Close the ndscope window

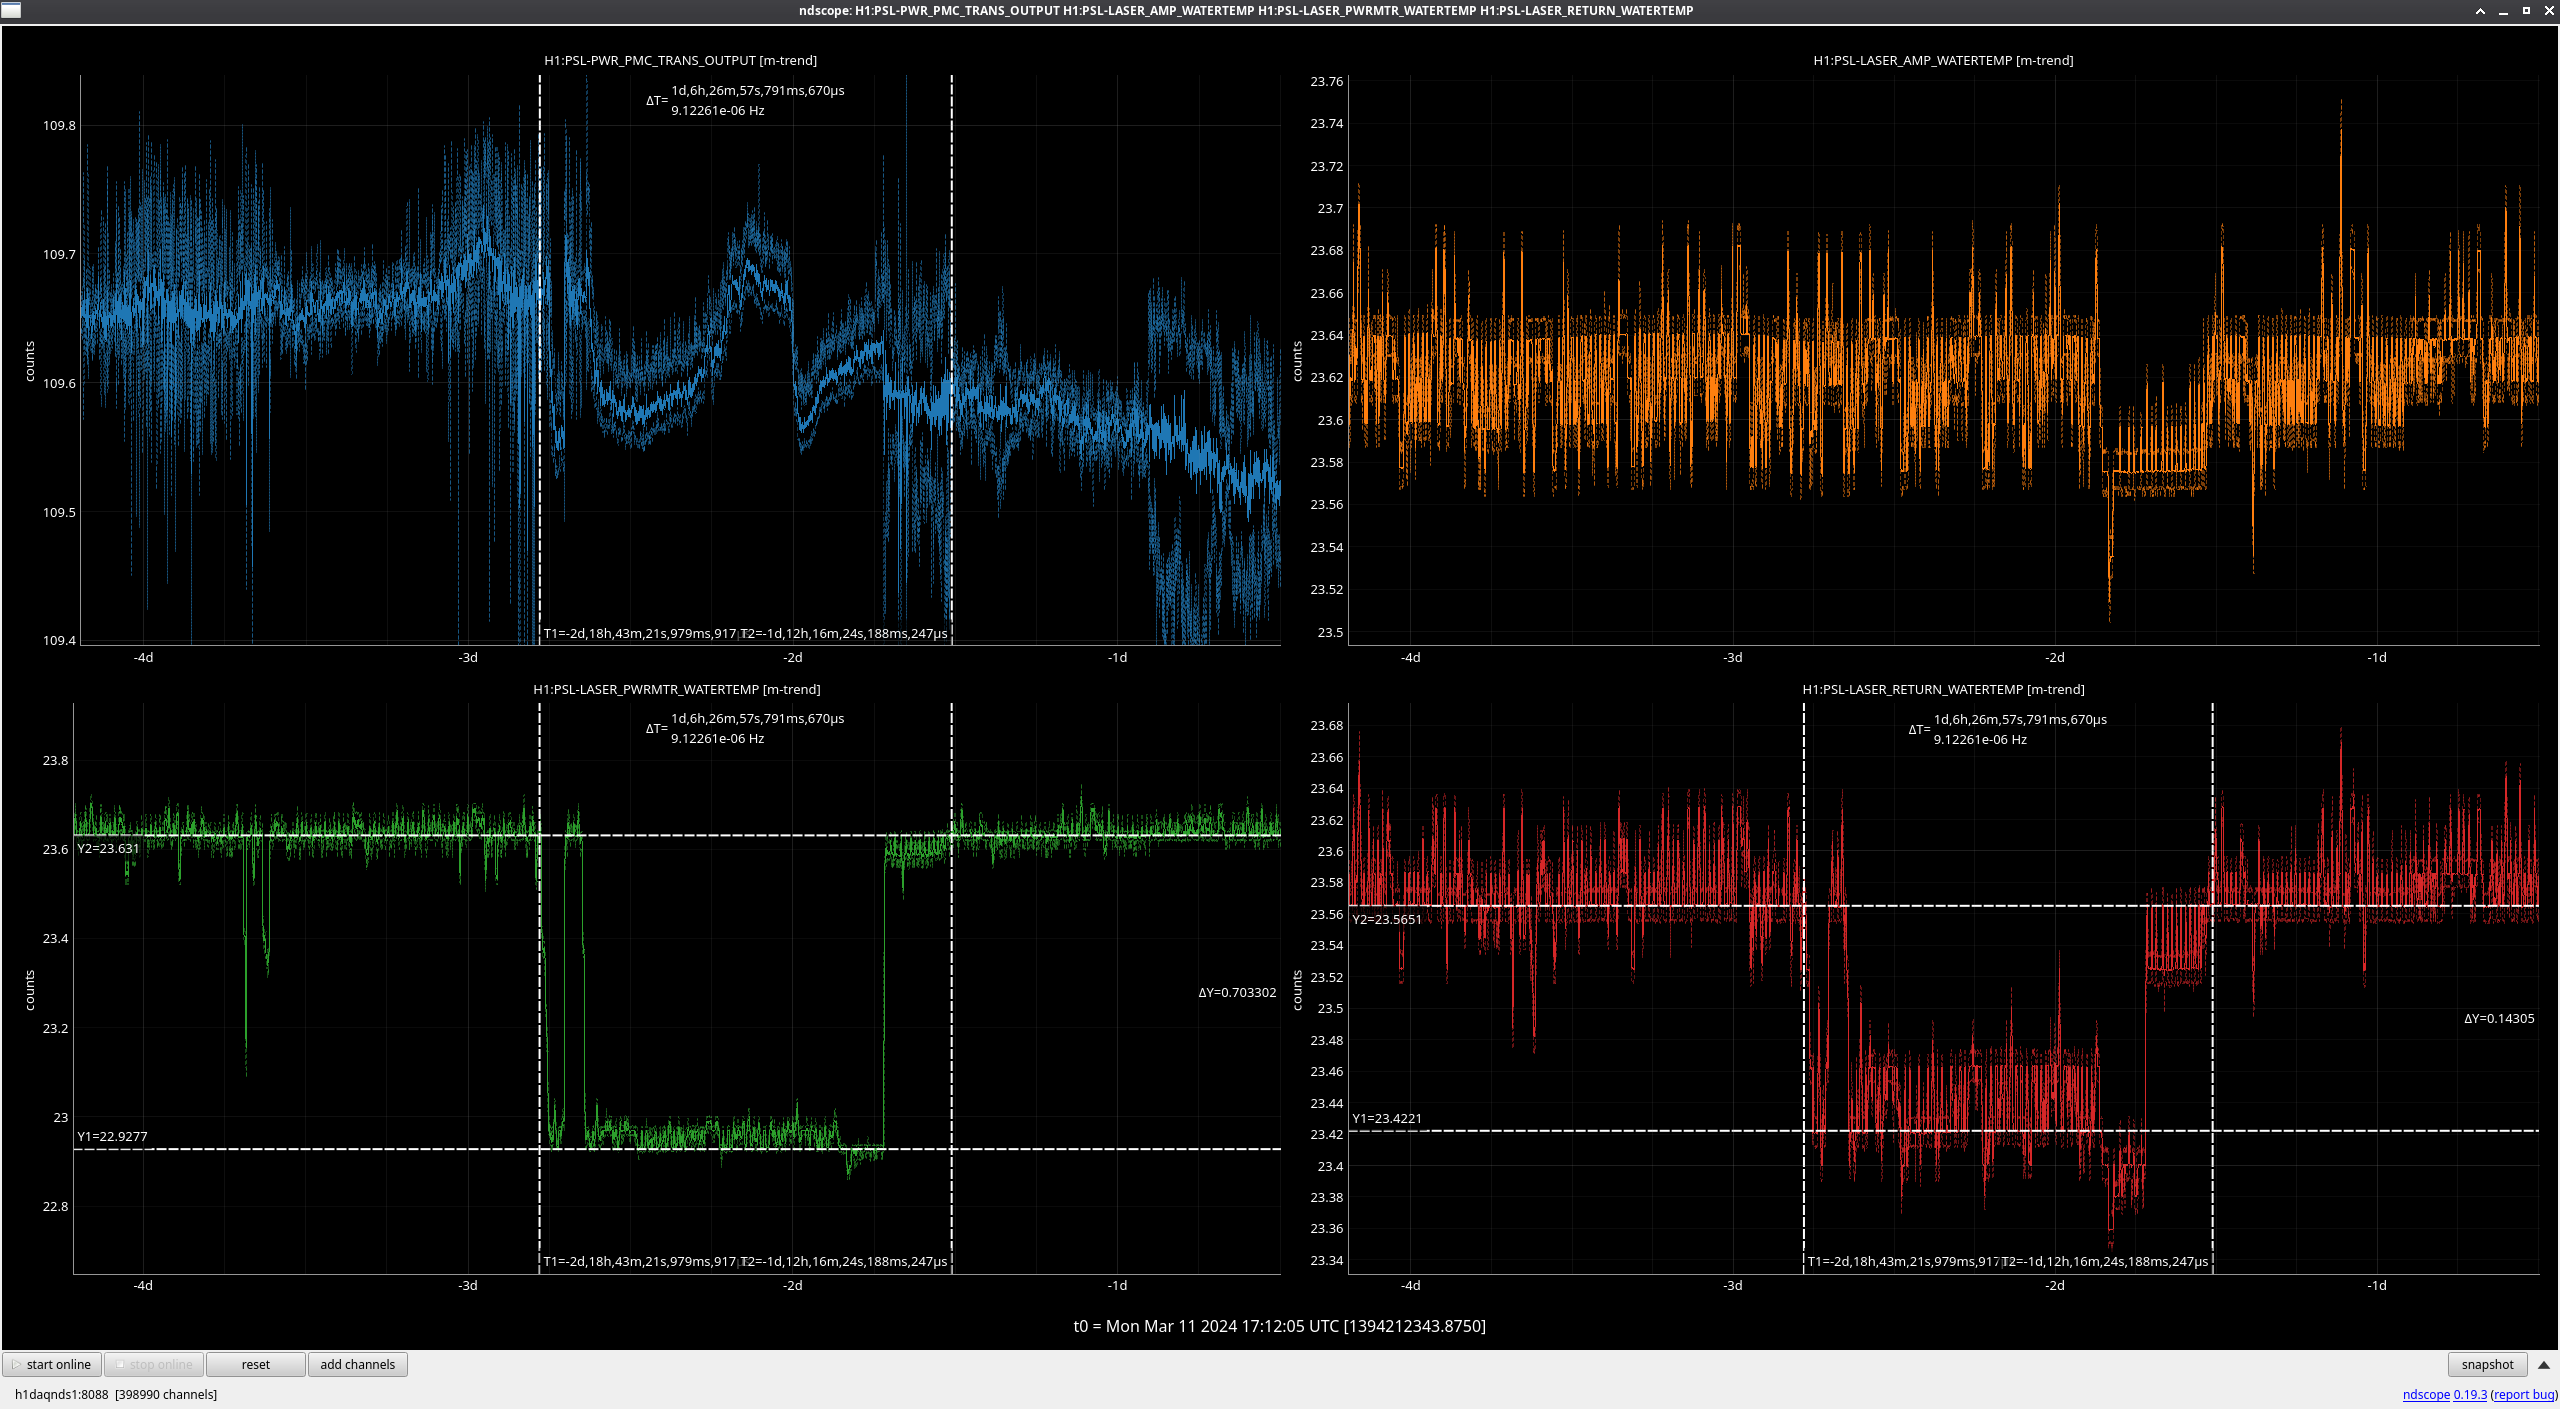coord(2549,11)
